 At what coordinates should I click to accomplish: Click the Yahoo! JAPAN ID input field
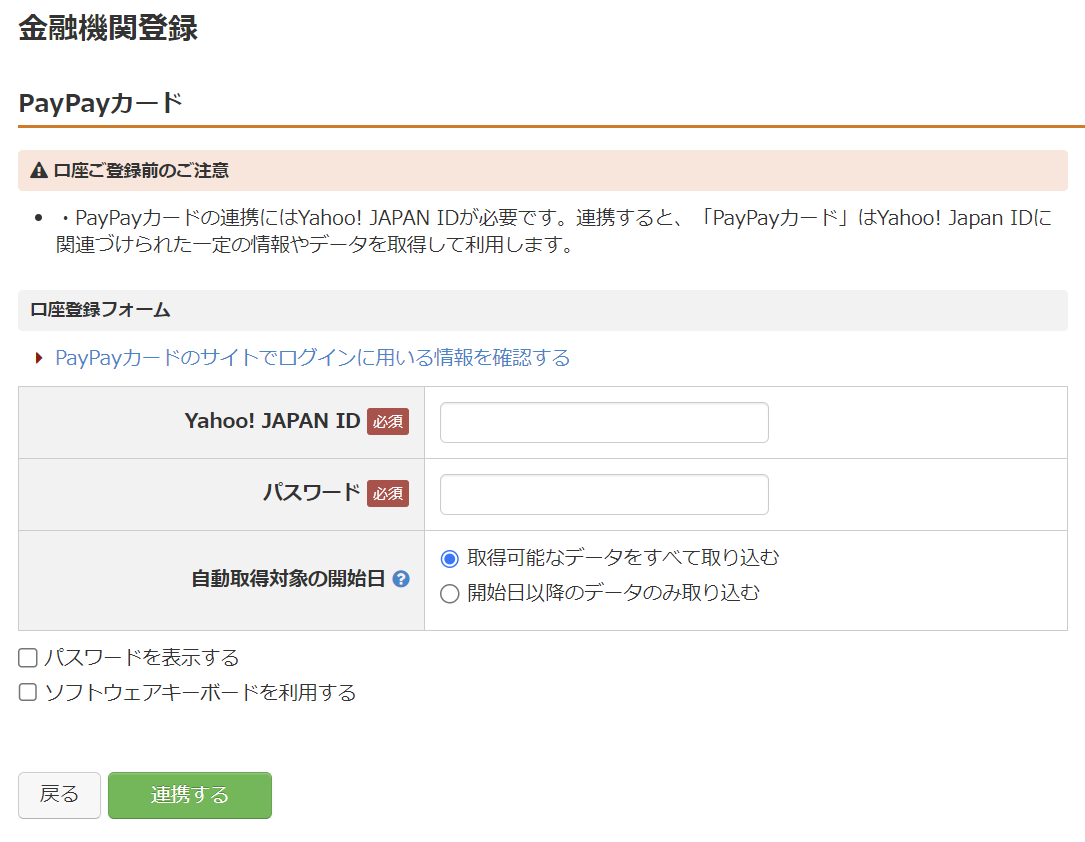(x=603, y=422)
